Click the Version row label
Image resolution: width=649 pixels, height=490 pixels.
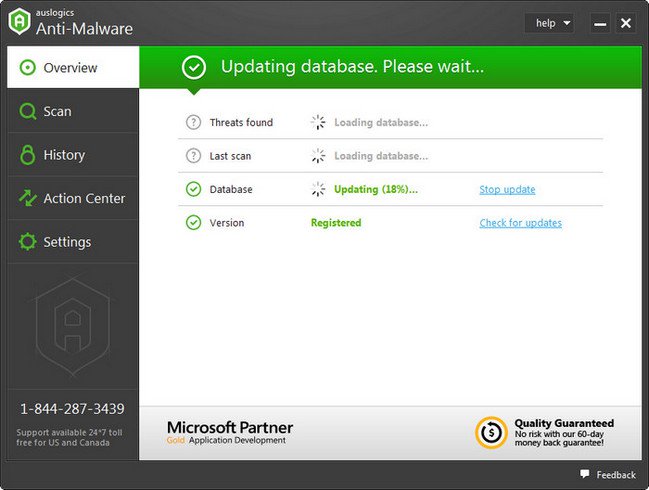tap(227, 223)
